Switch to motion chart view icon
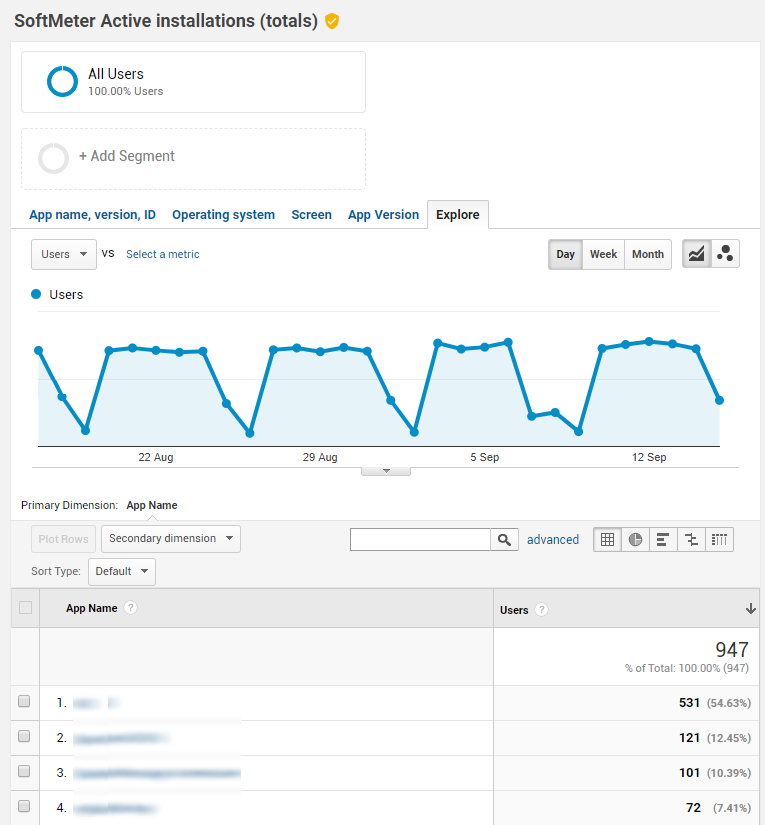Viewport: 765px width, 825px height. coord(725,254)
